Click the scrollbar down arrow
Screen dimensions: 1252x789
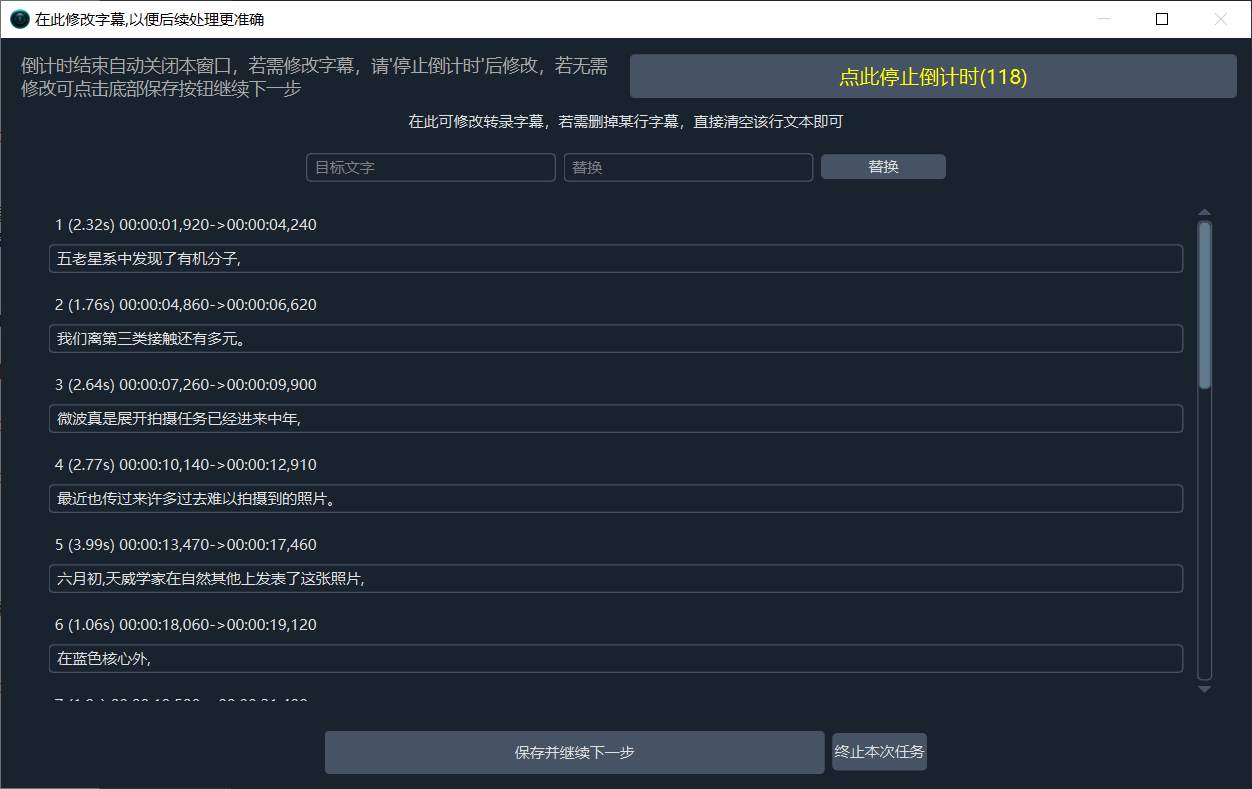point(1204,689)
